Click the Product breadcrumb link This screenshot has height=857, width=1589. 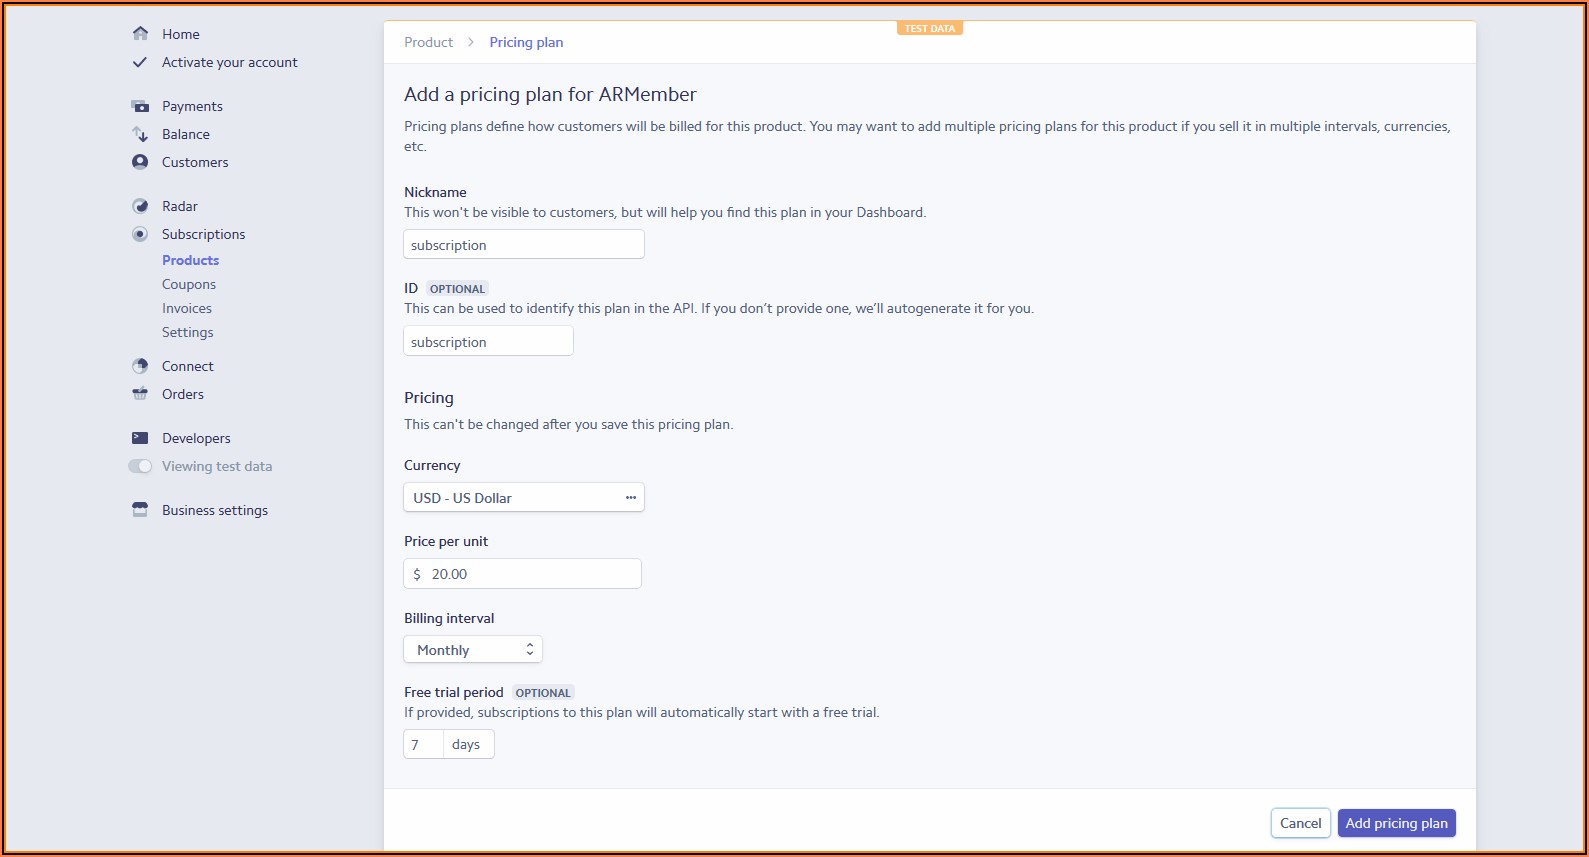(x=428, y=42)
